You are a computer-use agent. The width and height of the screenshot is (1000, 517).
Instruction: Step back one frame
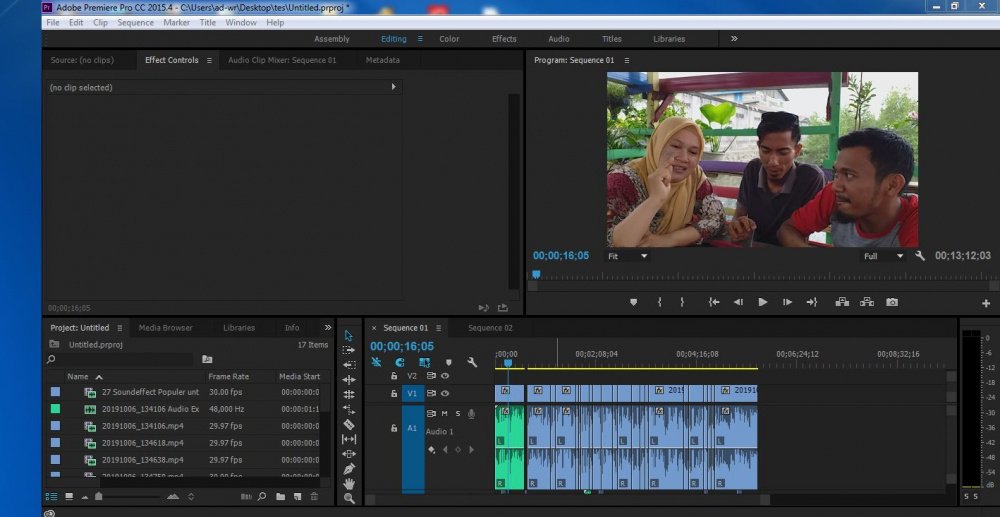[738, 302]
